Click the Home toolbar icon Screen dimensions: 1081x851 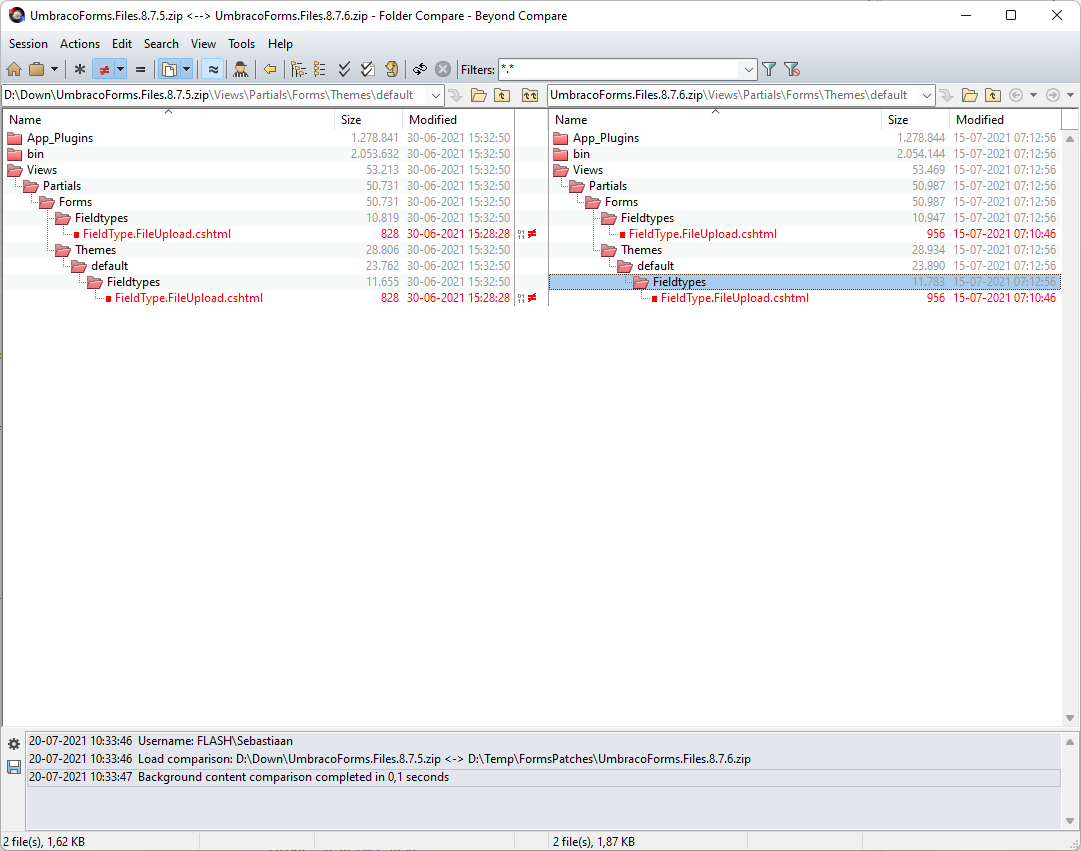point(14,69)
